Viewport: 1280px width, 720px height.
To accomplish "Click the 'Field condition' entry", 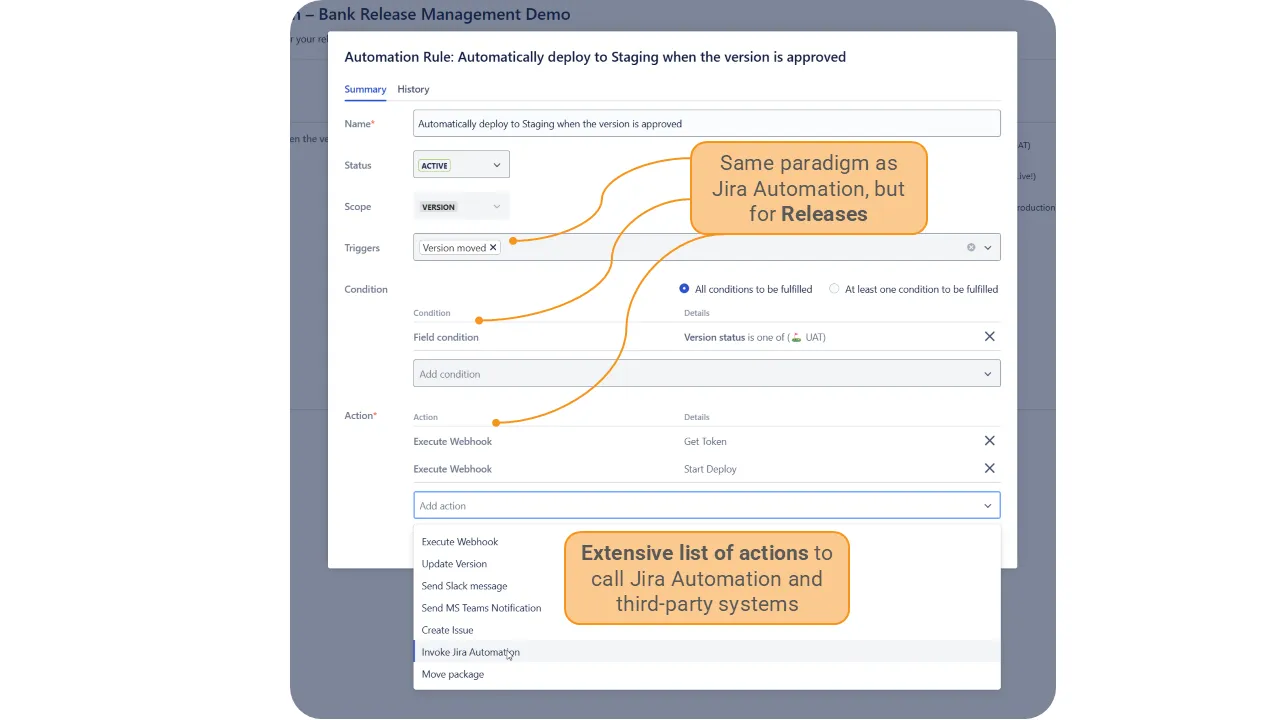I will tap(446, 337).
